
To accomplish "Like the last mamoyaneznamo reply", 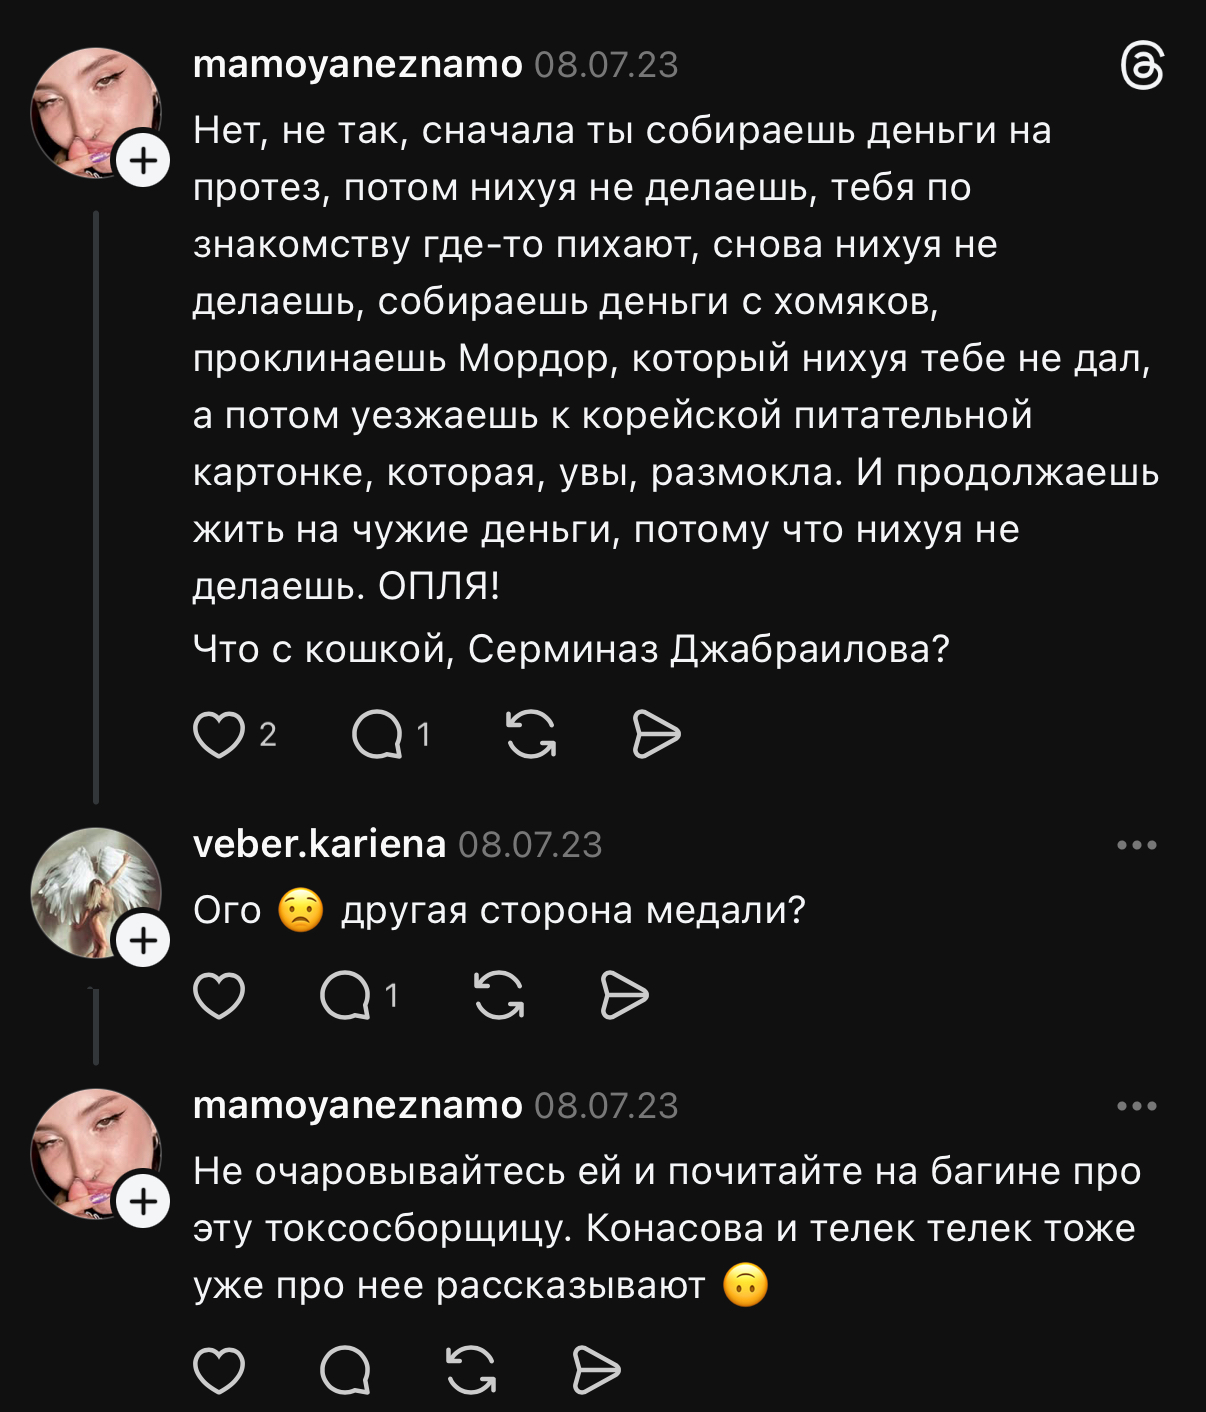I will coord(219,1369).
